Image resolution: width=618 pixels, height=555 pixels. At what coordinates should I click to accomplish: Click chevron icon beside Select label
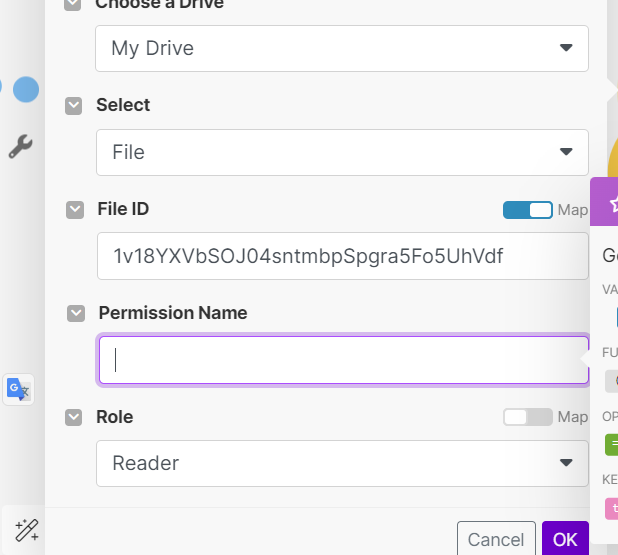[73, 105]
